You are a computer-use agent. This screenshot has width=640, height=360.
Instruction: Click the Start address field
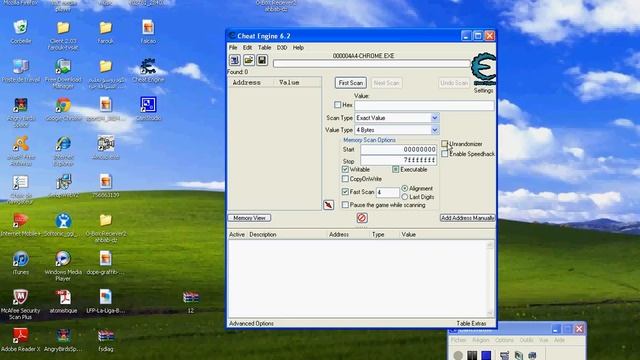(398, 149)
